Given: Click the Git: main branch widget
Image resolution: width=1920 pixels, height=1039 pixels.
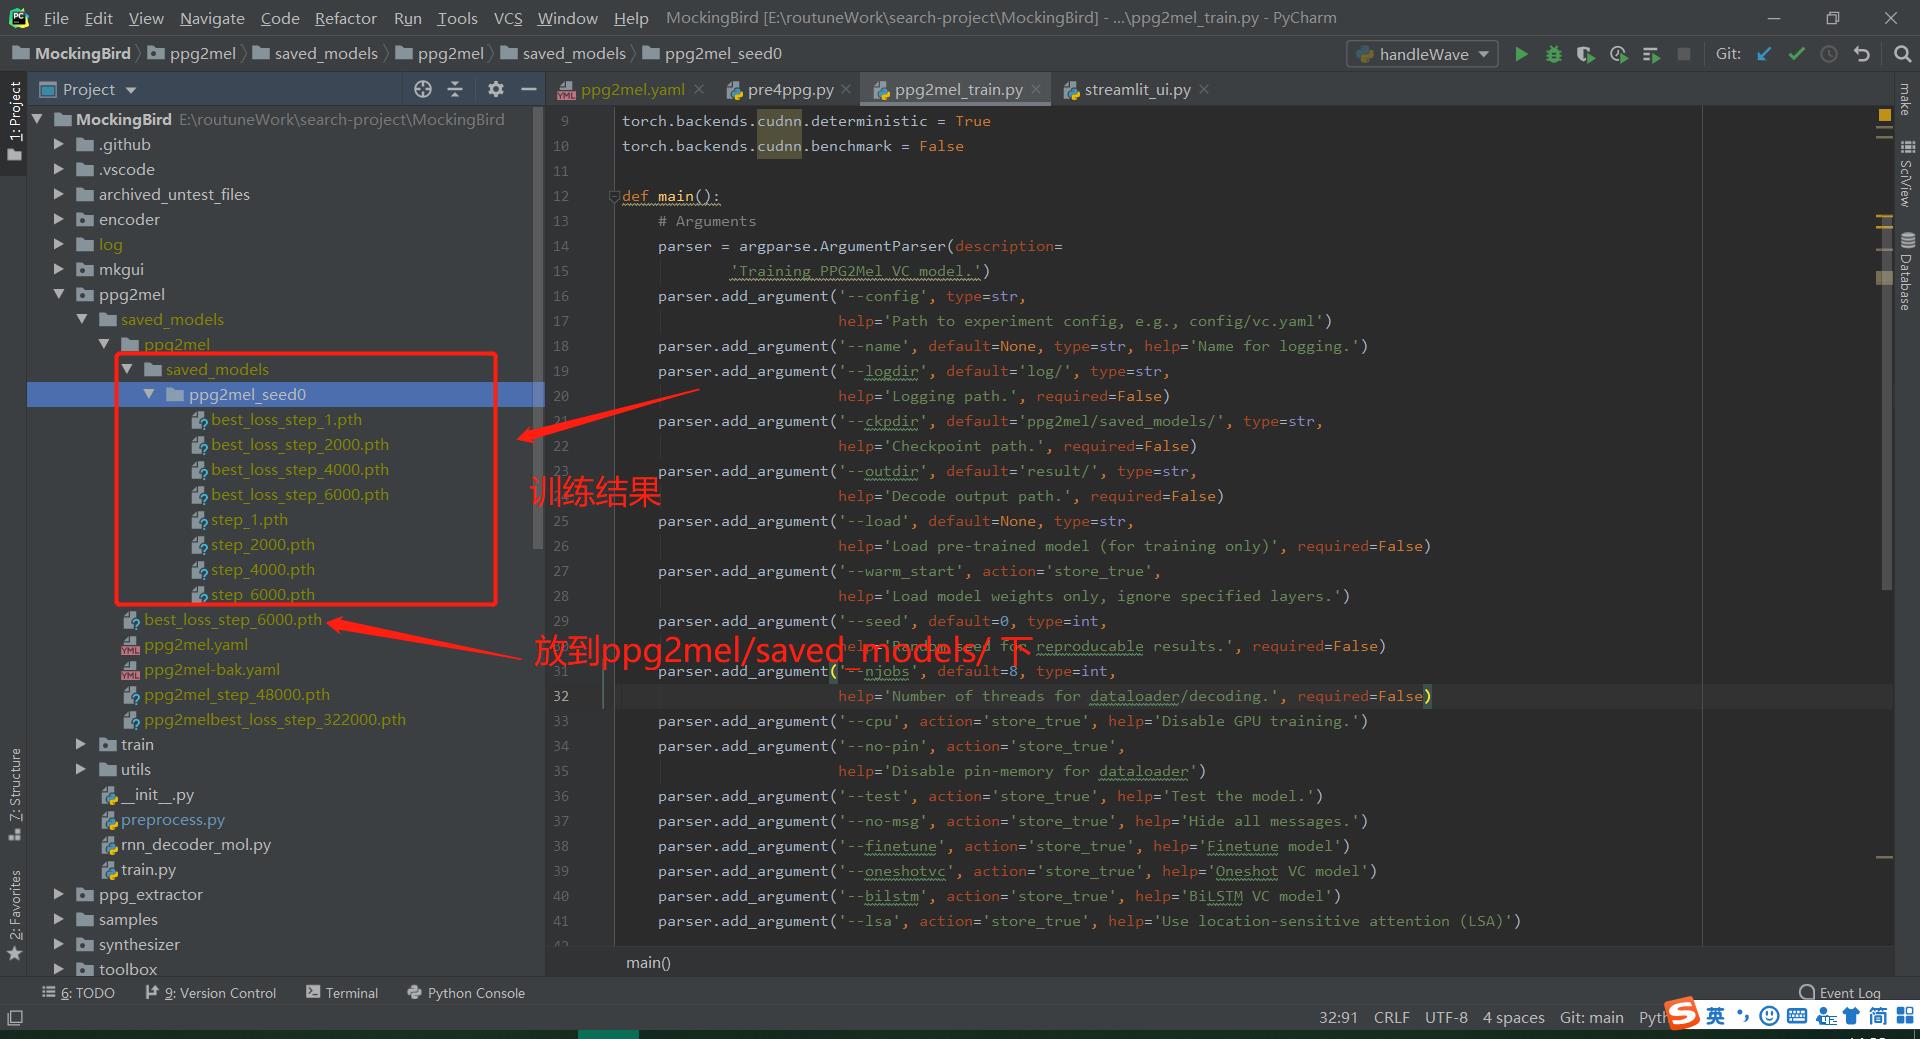Looking at the screenshot, I should click(x=1591, y=1017).
